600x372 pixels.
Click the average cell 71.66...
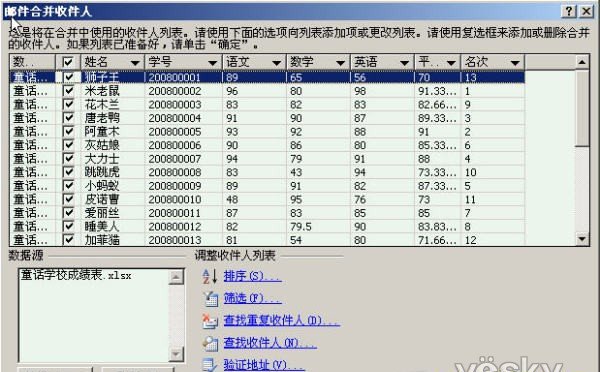tap(437, 240)
